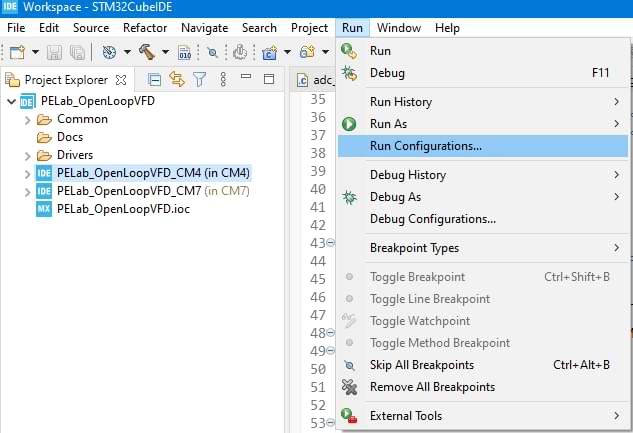The height and width of the screenshot is (433, 633).
Task: Collapse the PELab_OpenLoopVFD root project
Action: [x=12, y=101]
